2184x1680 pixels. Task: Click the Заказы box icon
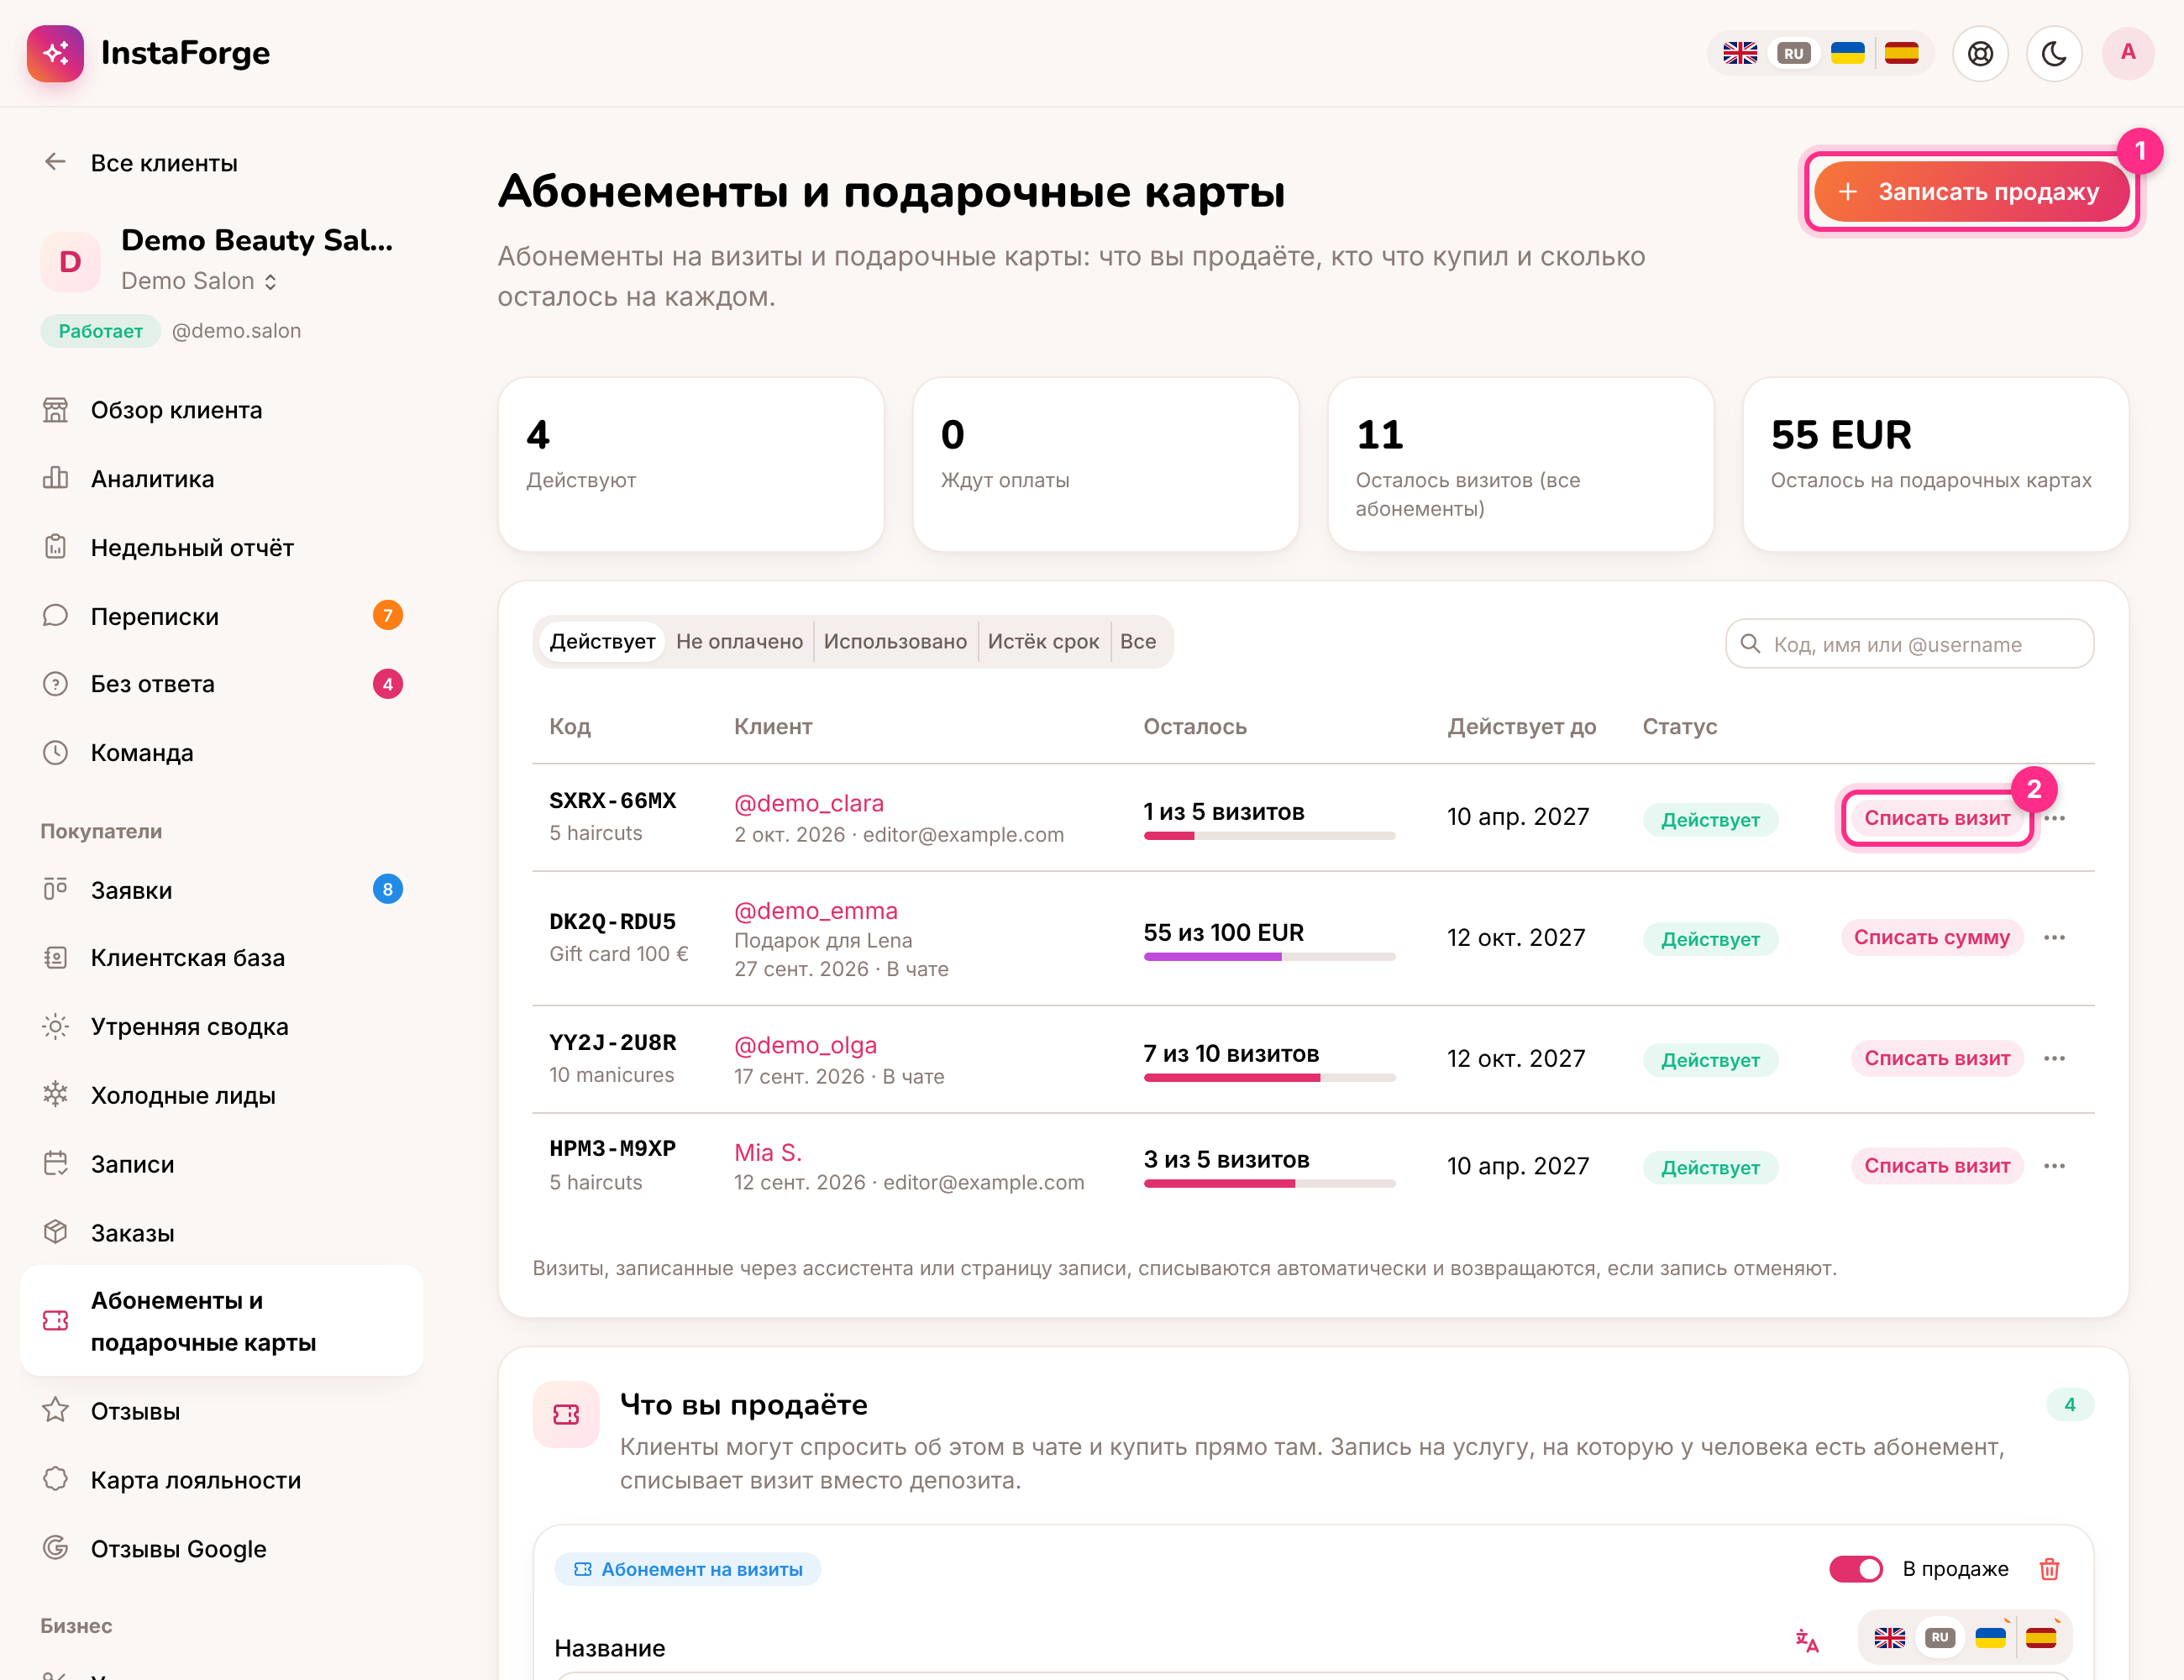coord(55,1232)
